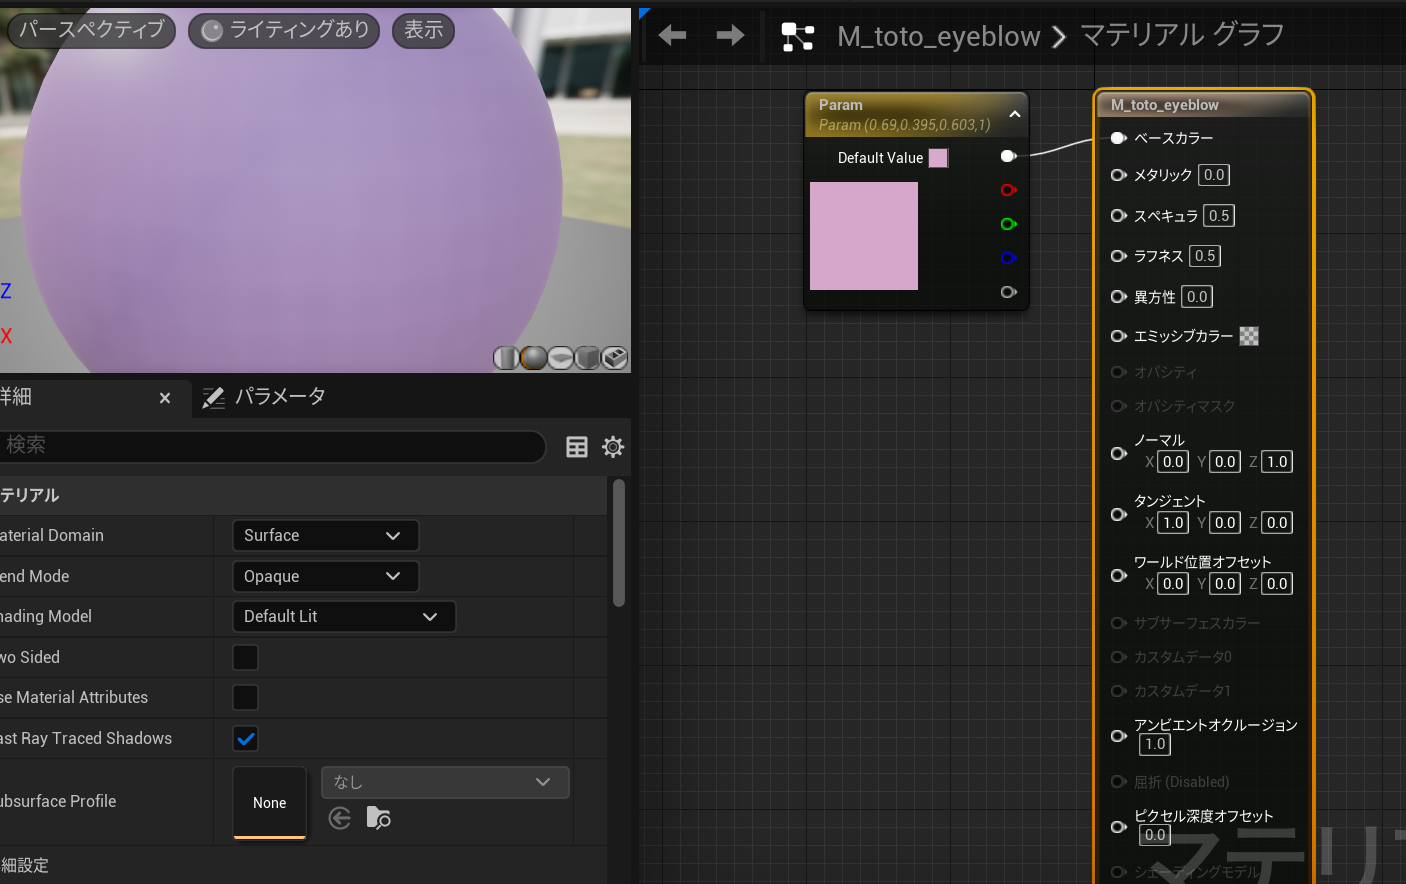
Task: Click the ラフネス value field
Action: pyautogui.click(x=1205, y=256)
